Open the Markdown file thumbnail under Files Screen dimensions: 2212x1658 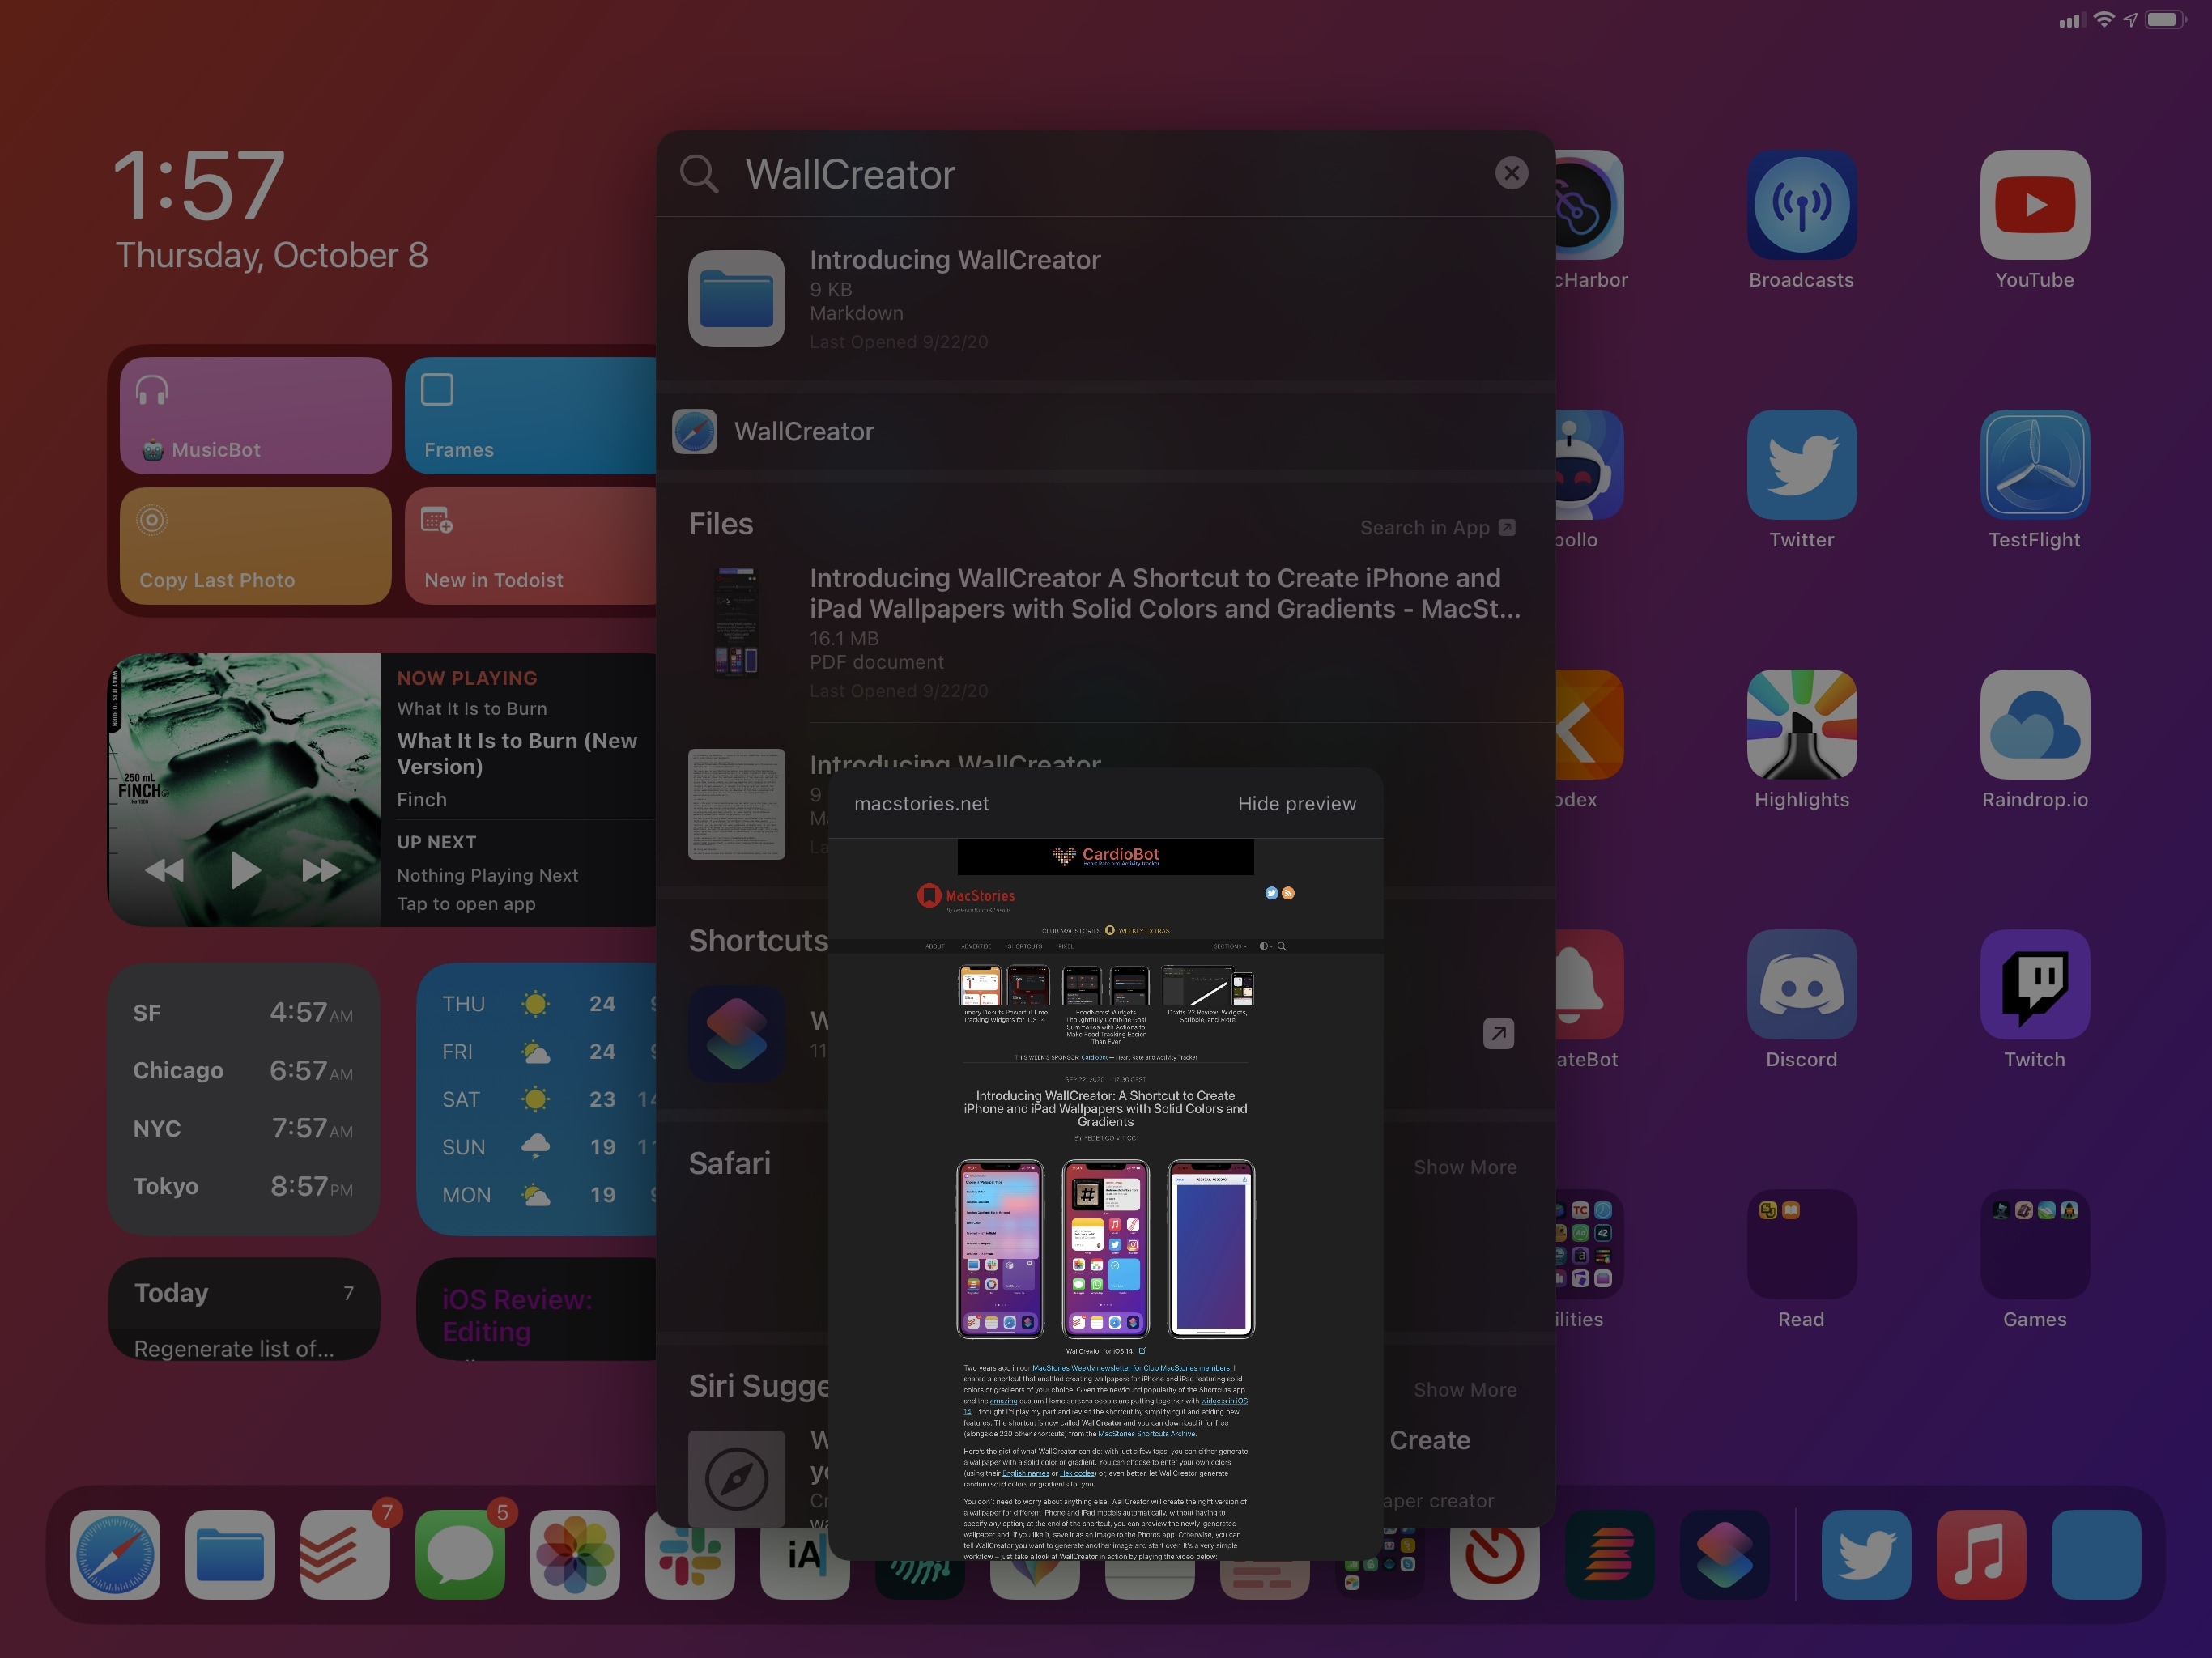click(736, 804)
